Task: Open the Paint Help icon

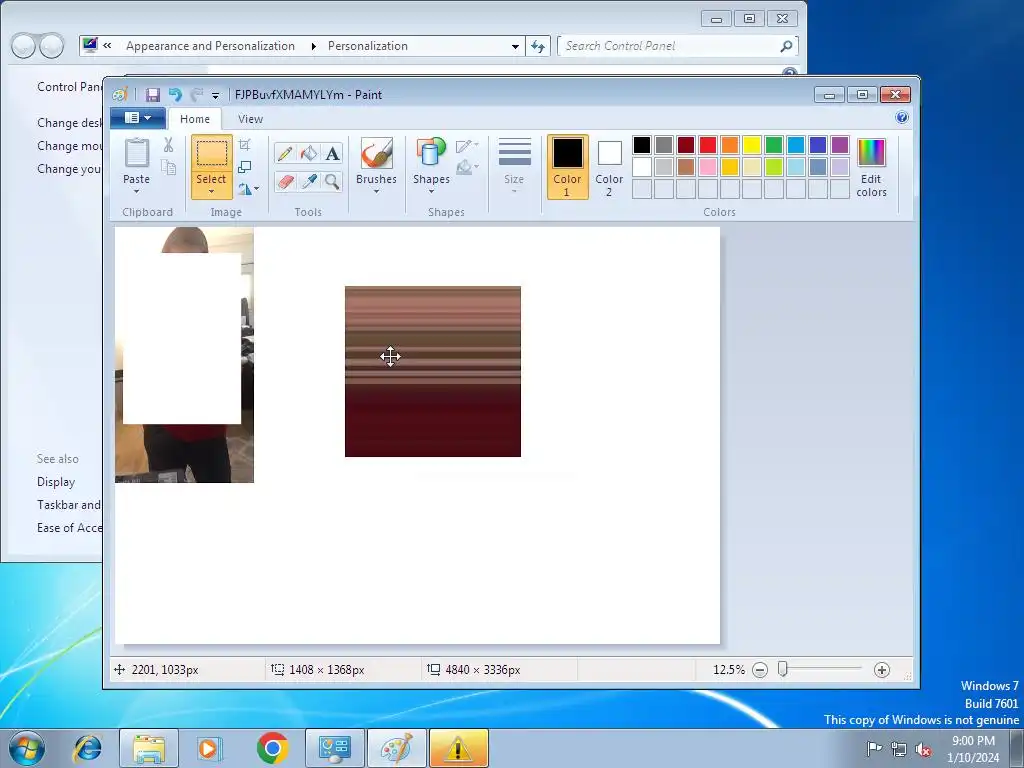Action: pyautogui.click(x=902, y=118)
